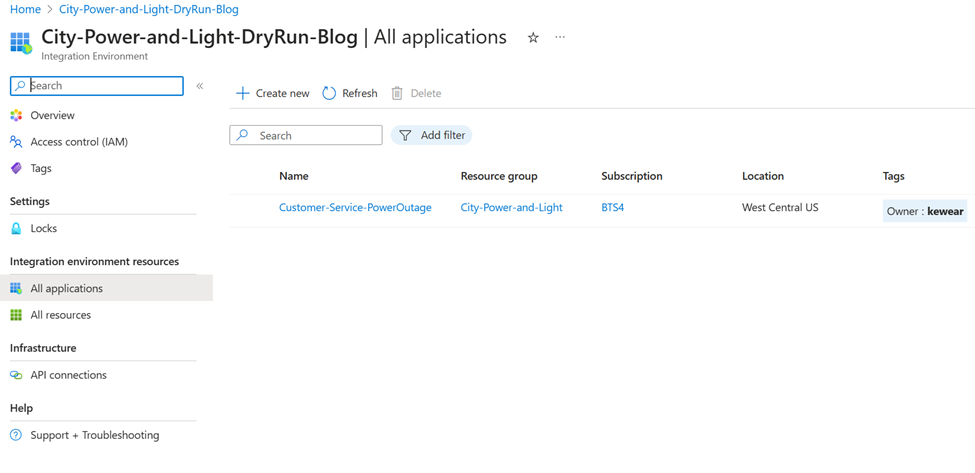Click the Access control people icon
975x473 pixels.
point(16,142)
